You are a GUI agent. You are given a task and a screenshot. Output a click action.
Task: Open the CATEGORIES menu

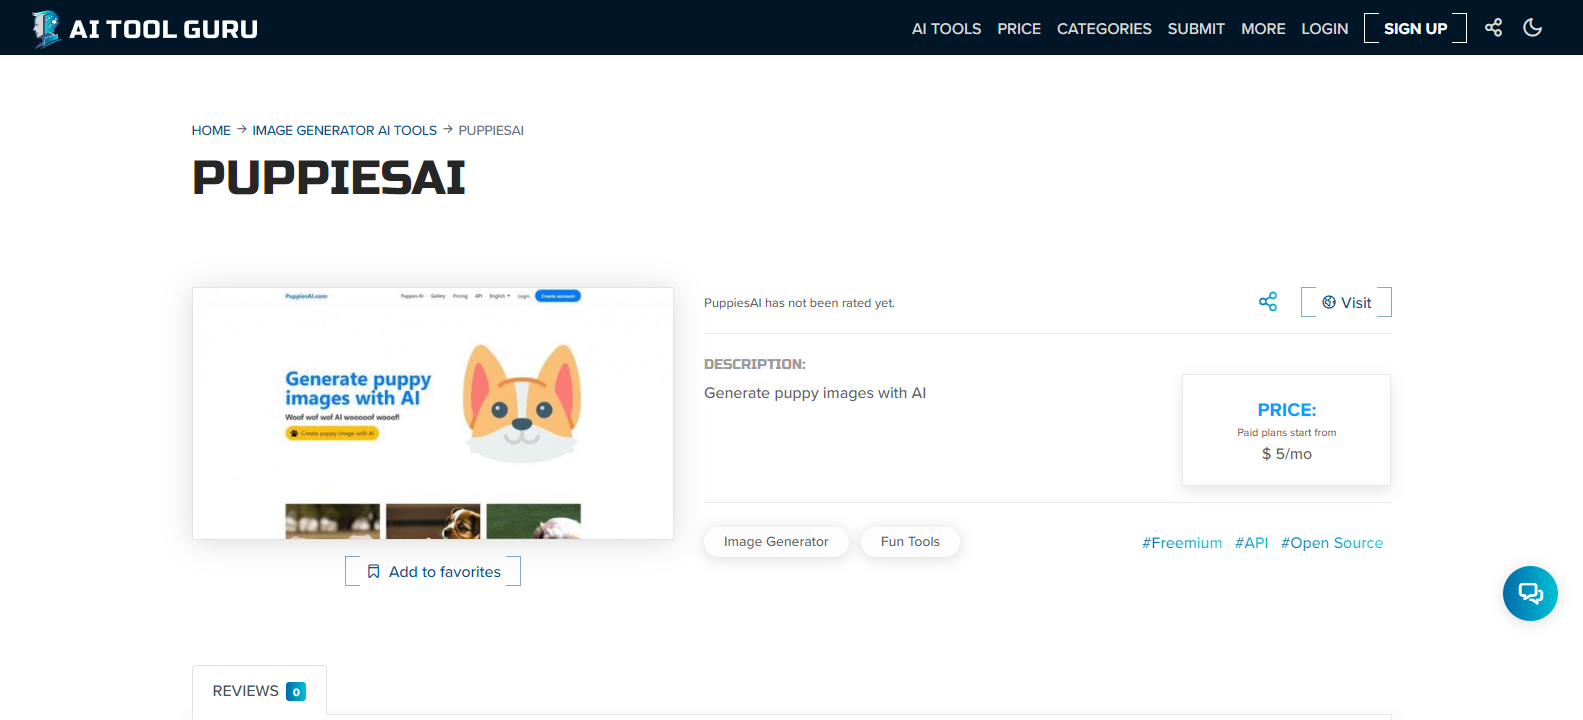point(1104,29)
